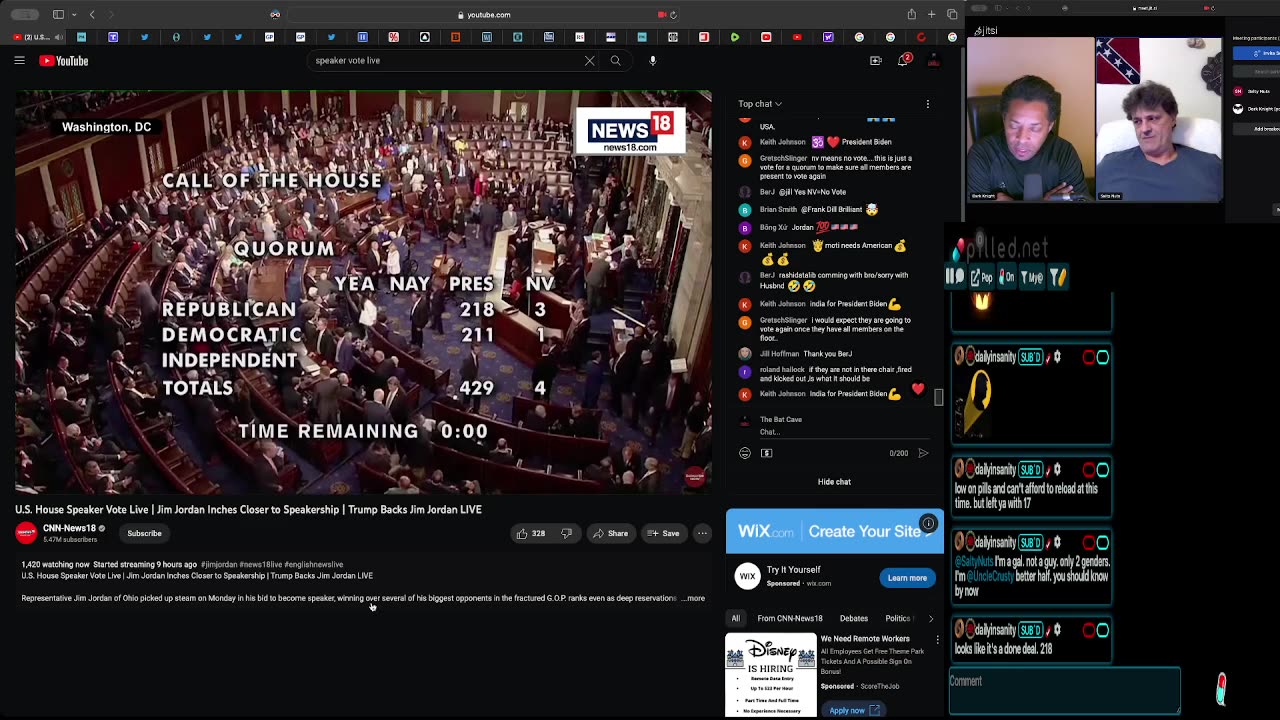Open the Wix ad info icon

pos(928,523)
